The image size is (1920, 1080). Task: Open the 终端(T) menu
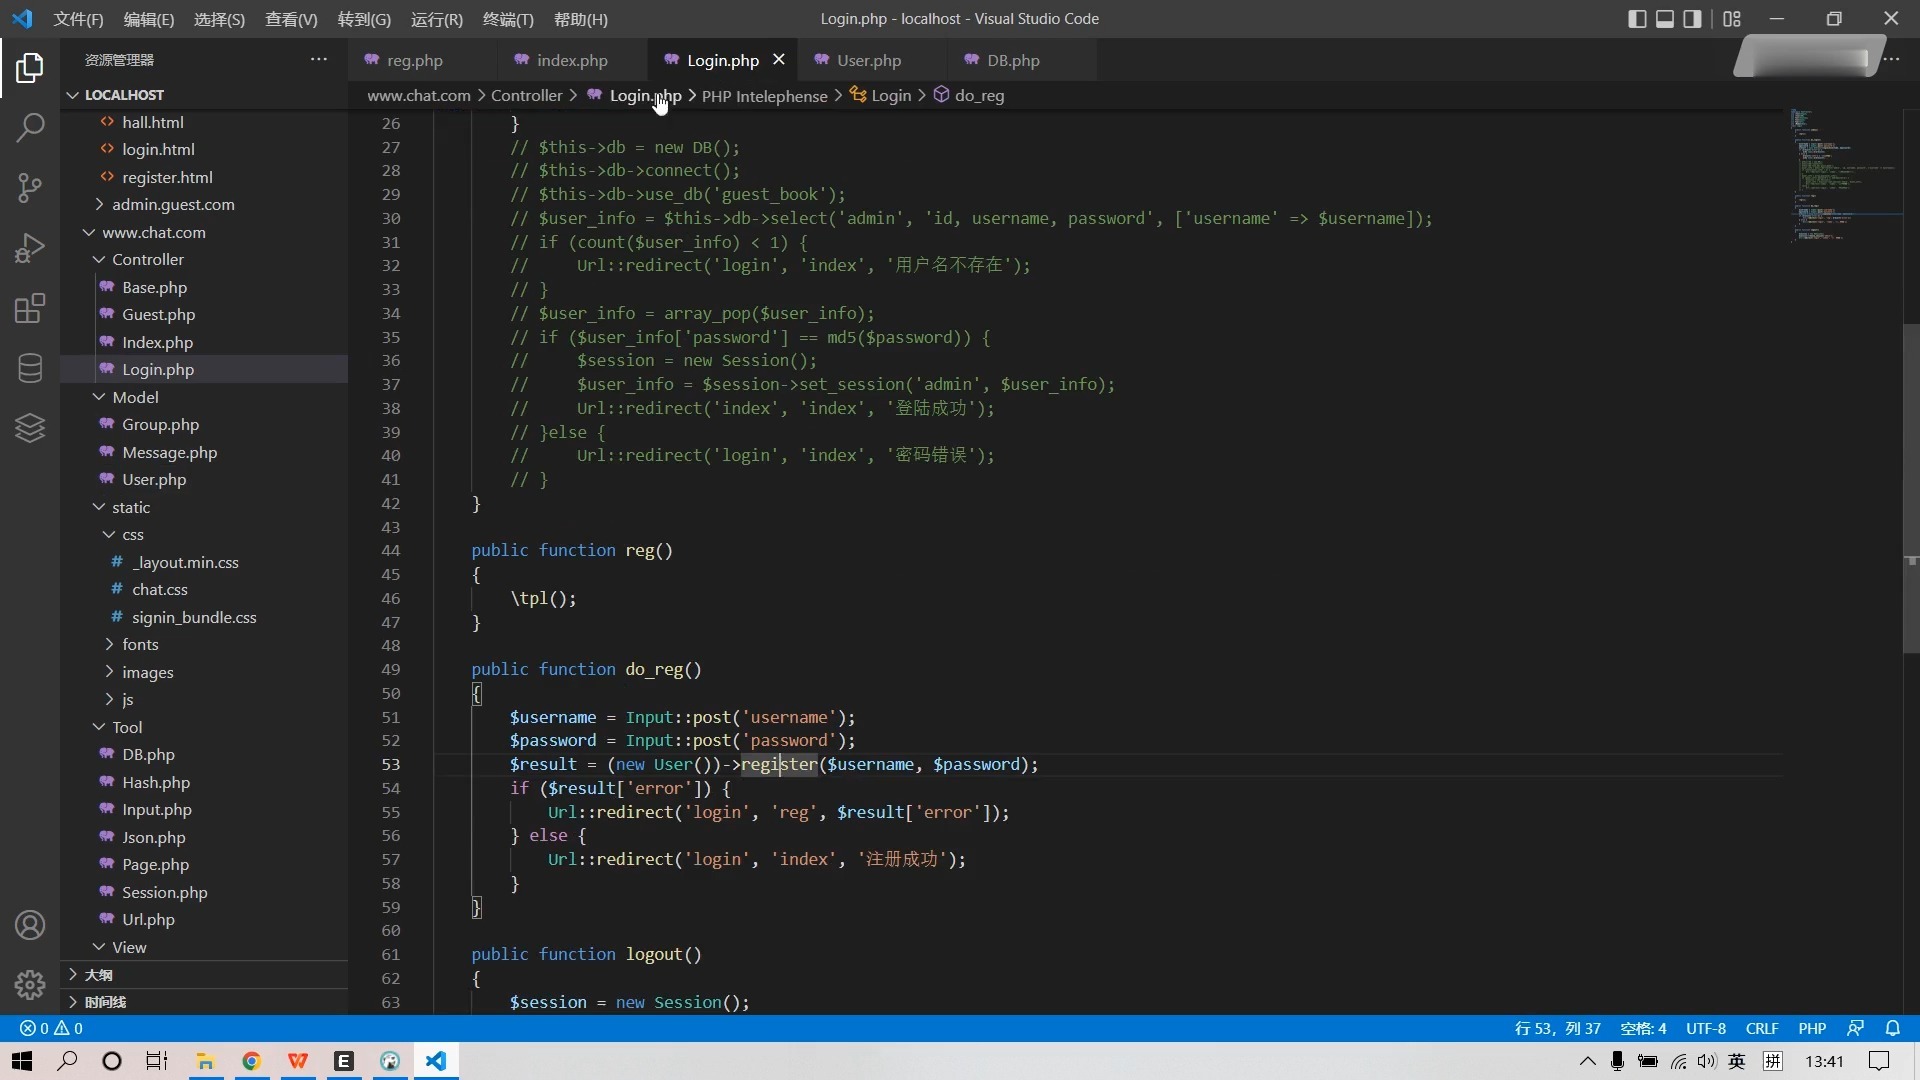tap(508, 19)
